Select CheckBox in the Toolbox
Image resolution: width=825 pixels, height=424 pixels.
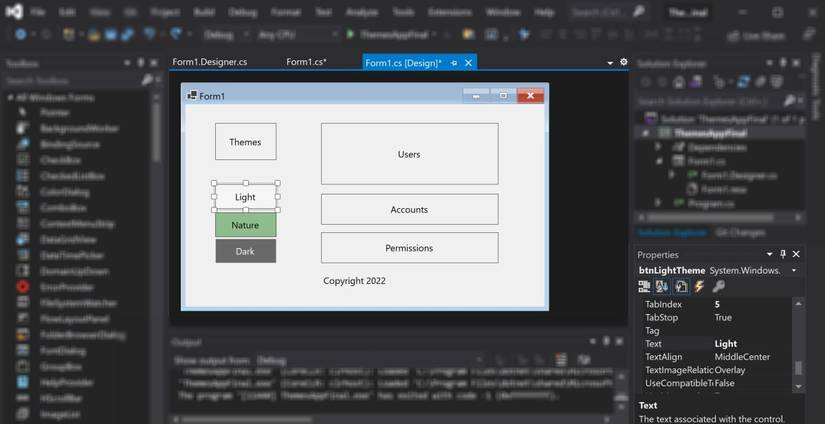click(60, 160)
